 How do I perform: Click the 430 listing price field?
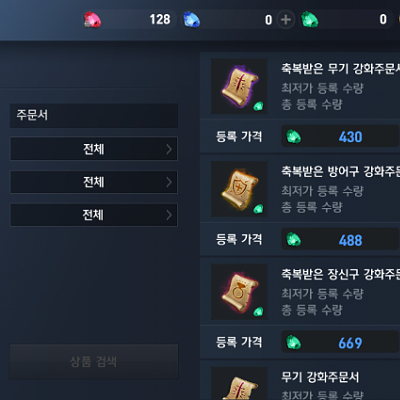[x=340, y=137]
